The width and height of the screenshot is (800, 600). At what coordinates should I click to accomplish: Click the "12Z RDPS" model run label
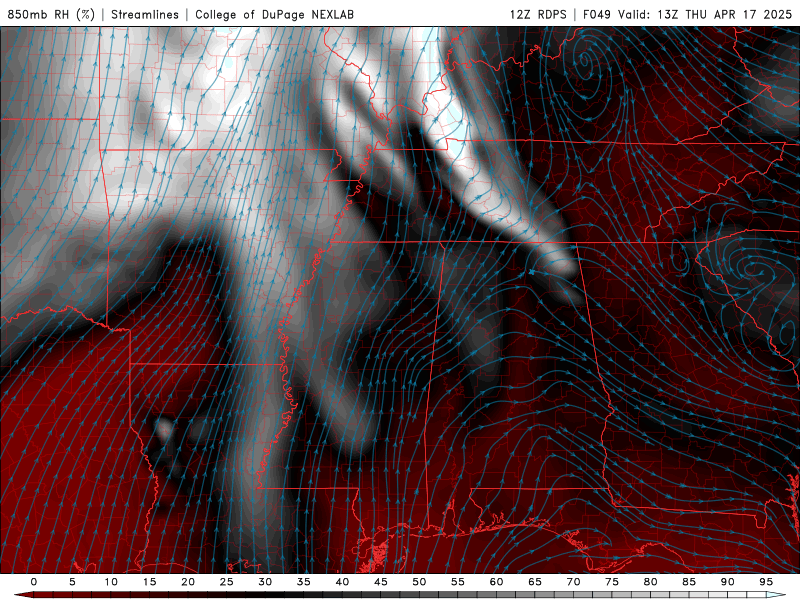[538, 14]
